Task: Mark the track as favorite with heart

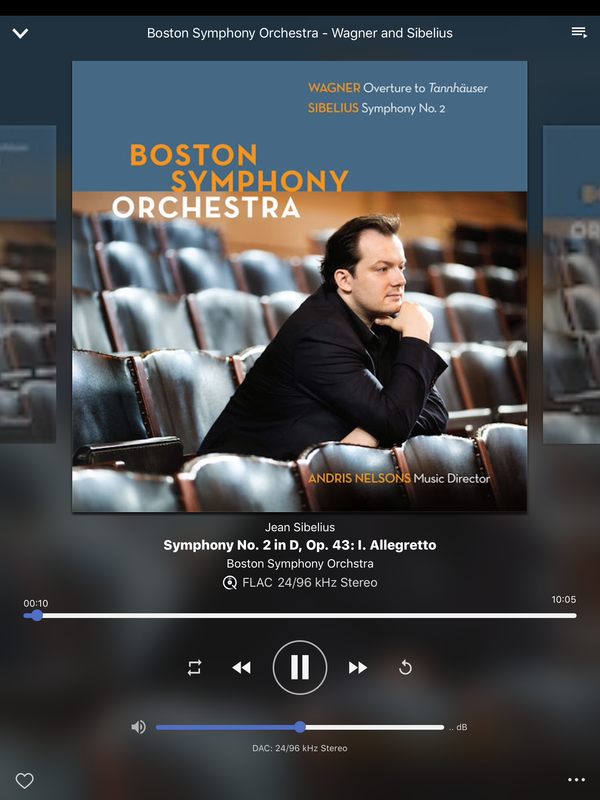Action: click(24, 781)
